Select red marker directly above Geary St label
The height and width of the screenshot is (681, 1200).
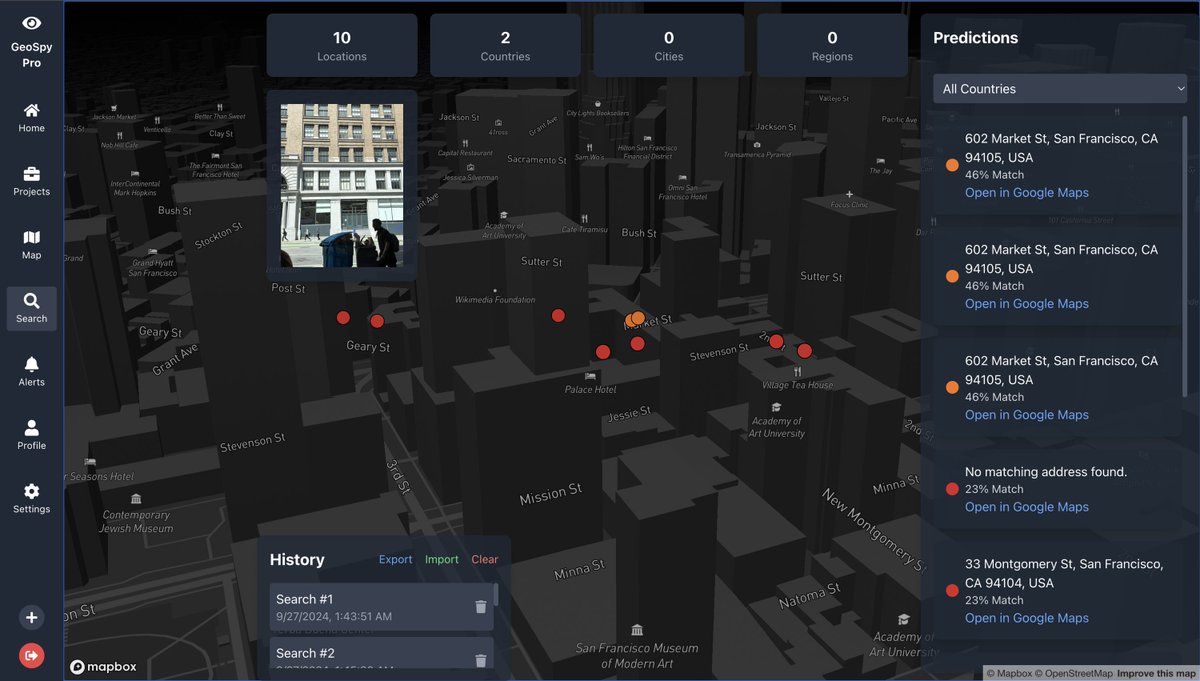coord(377,321)
